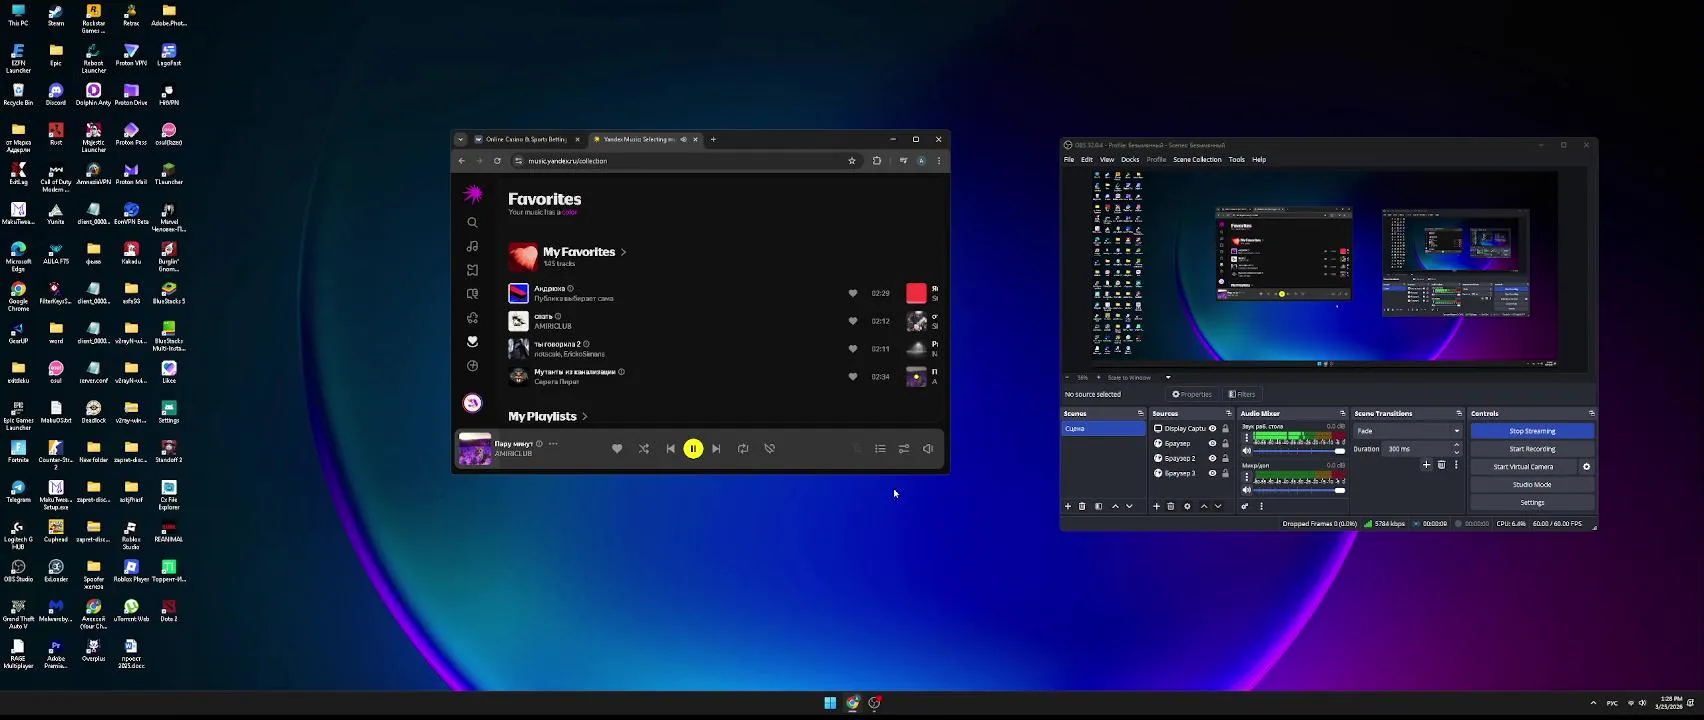Go to the previous track
1704x720 pixels.
click(x=670, y=449)
